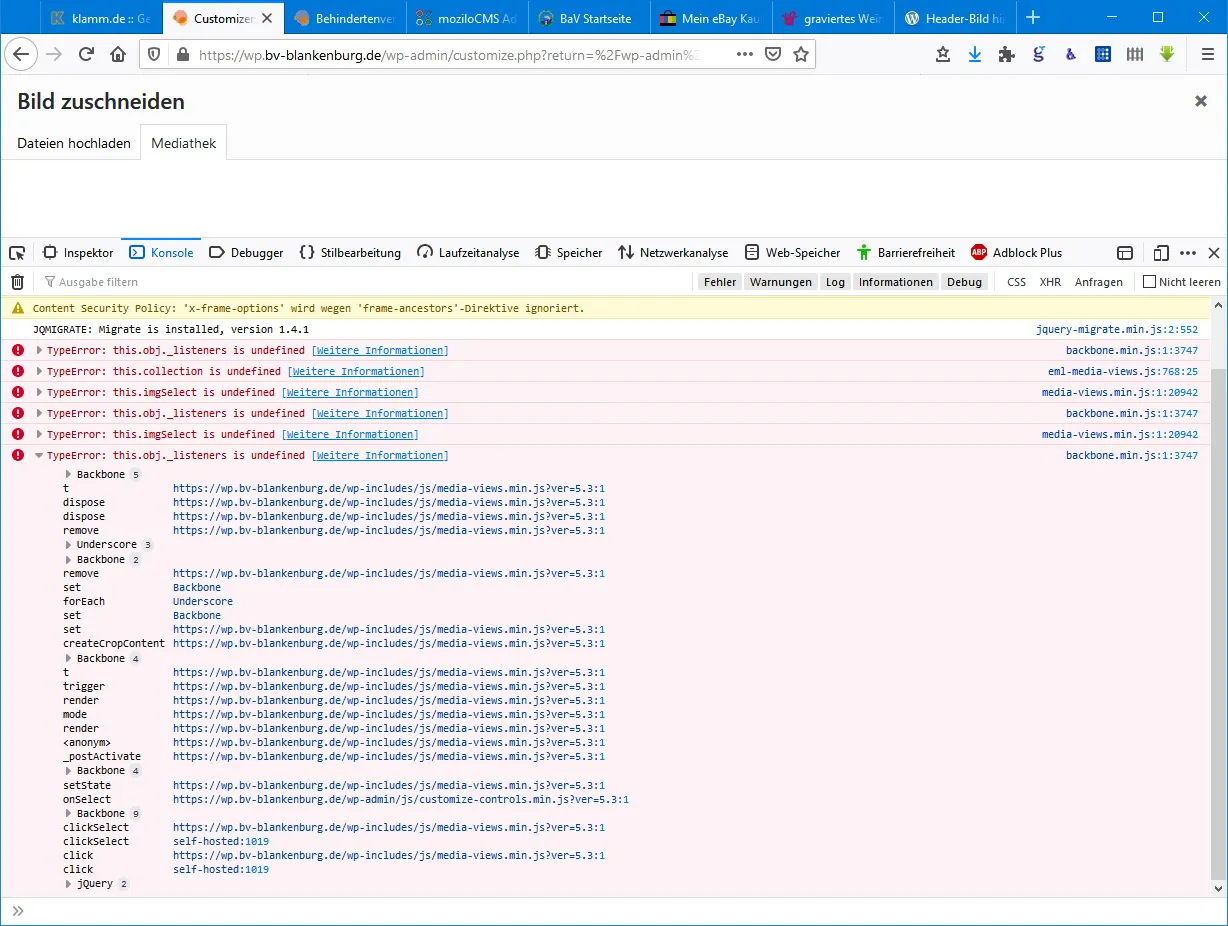Clear the console output with trash icon

coord(17,282)
